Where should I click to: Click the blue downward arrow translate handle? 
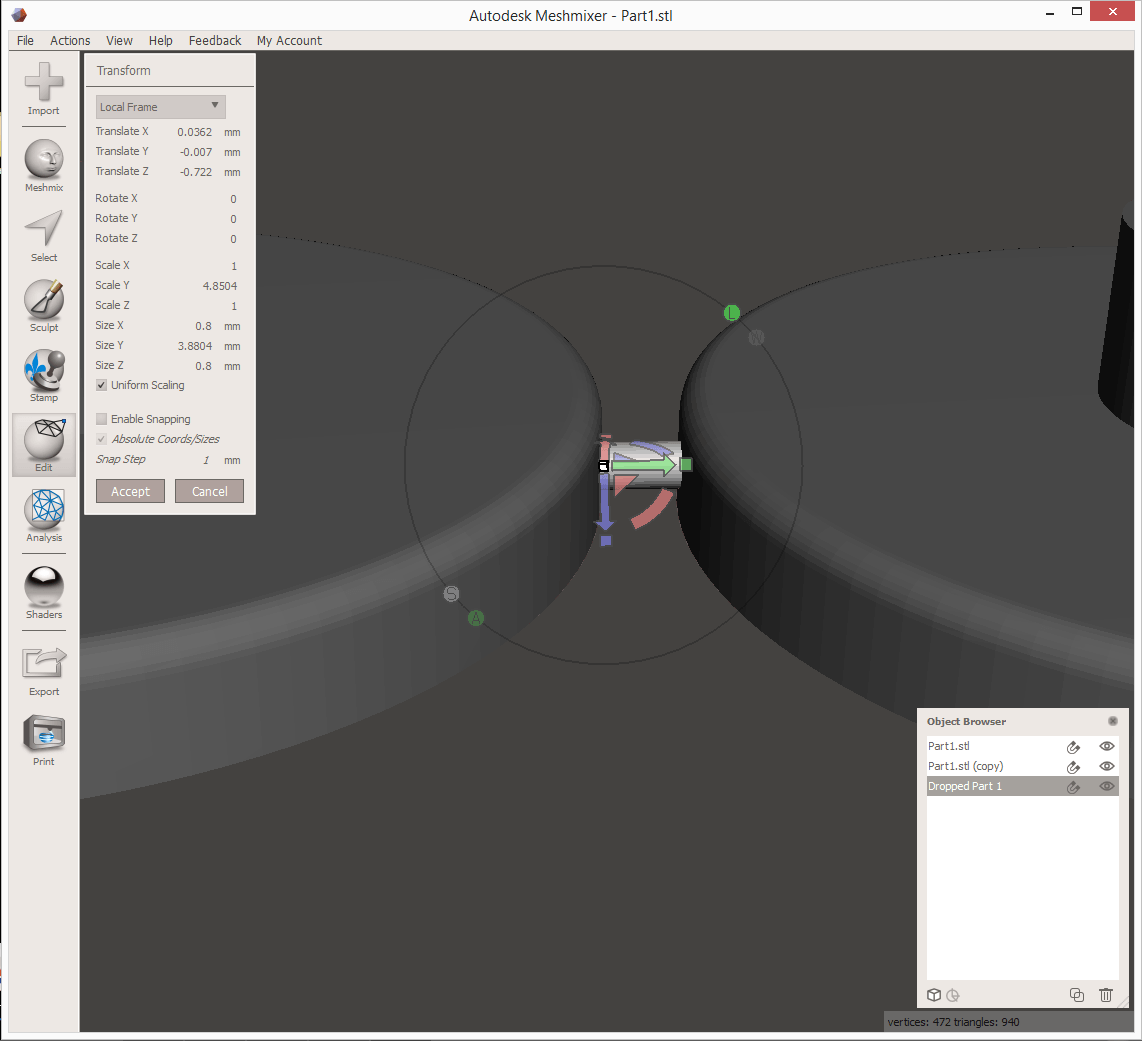click(x=605, y=503)
